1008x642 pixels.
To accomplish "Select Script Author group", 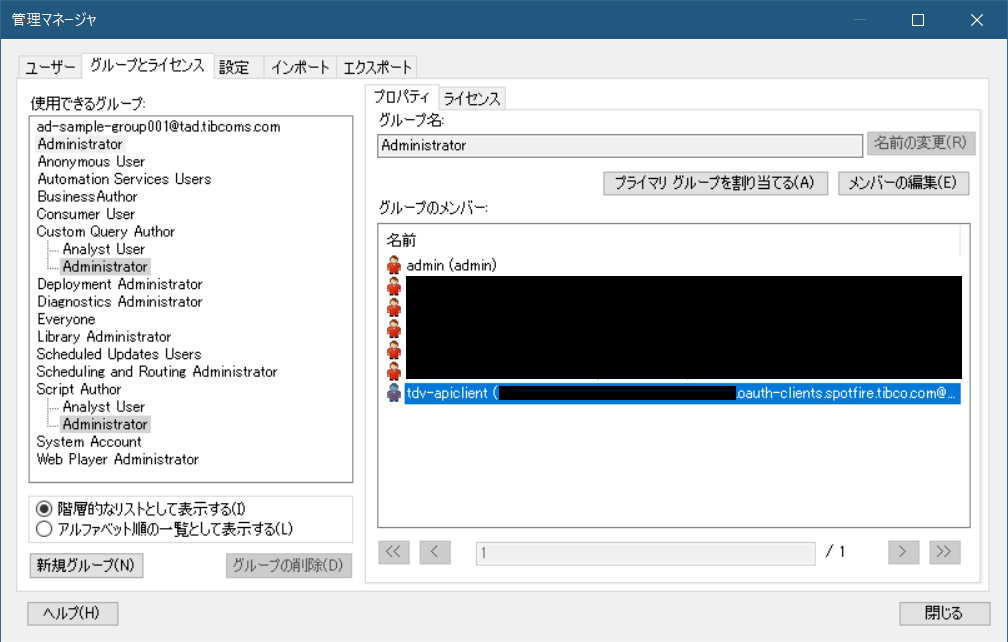I will (x=78, y=389).
